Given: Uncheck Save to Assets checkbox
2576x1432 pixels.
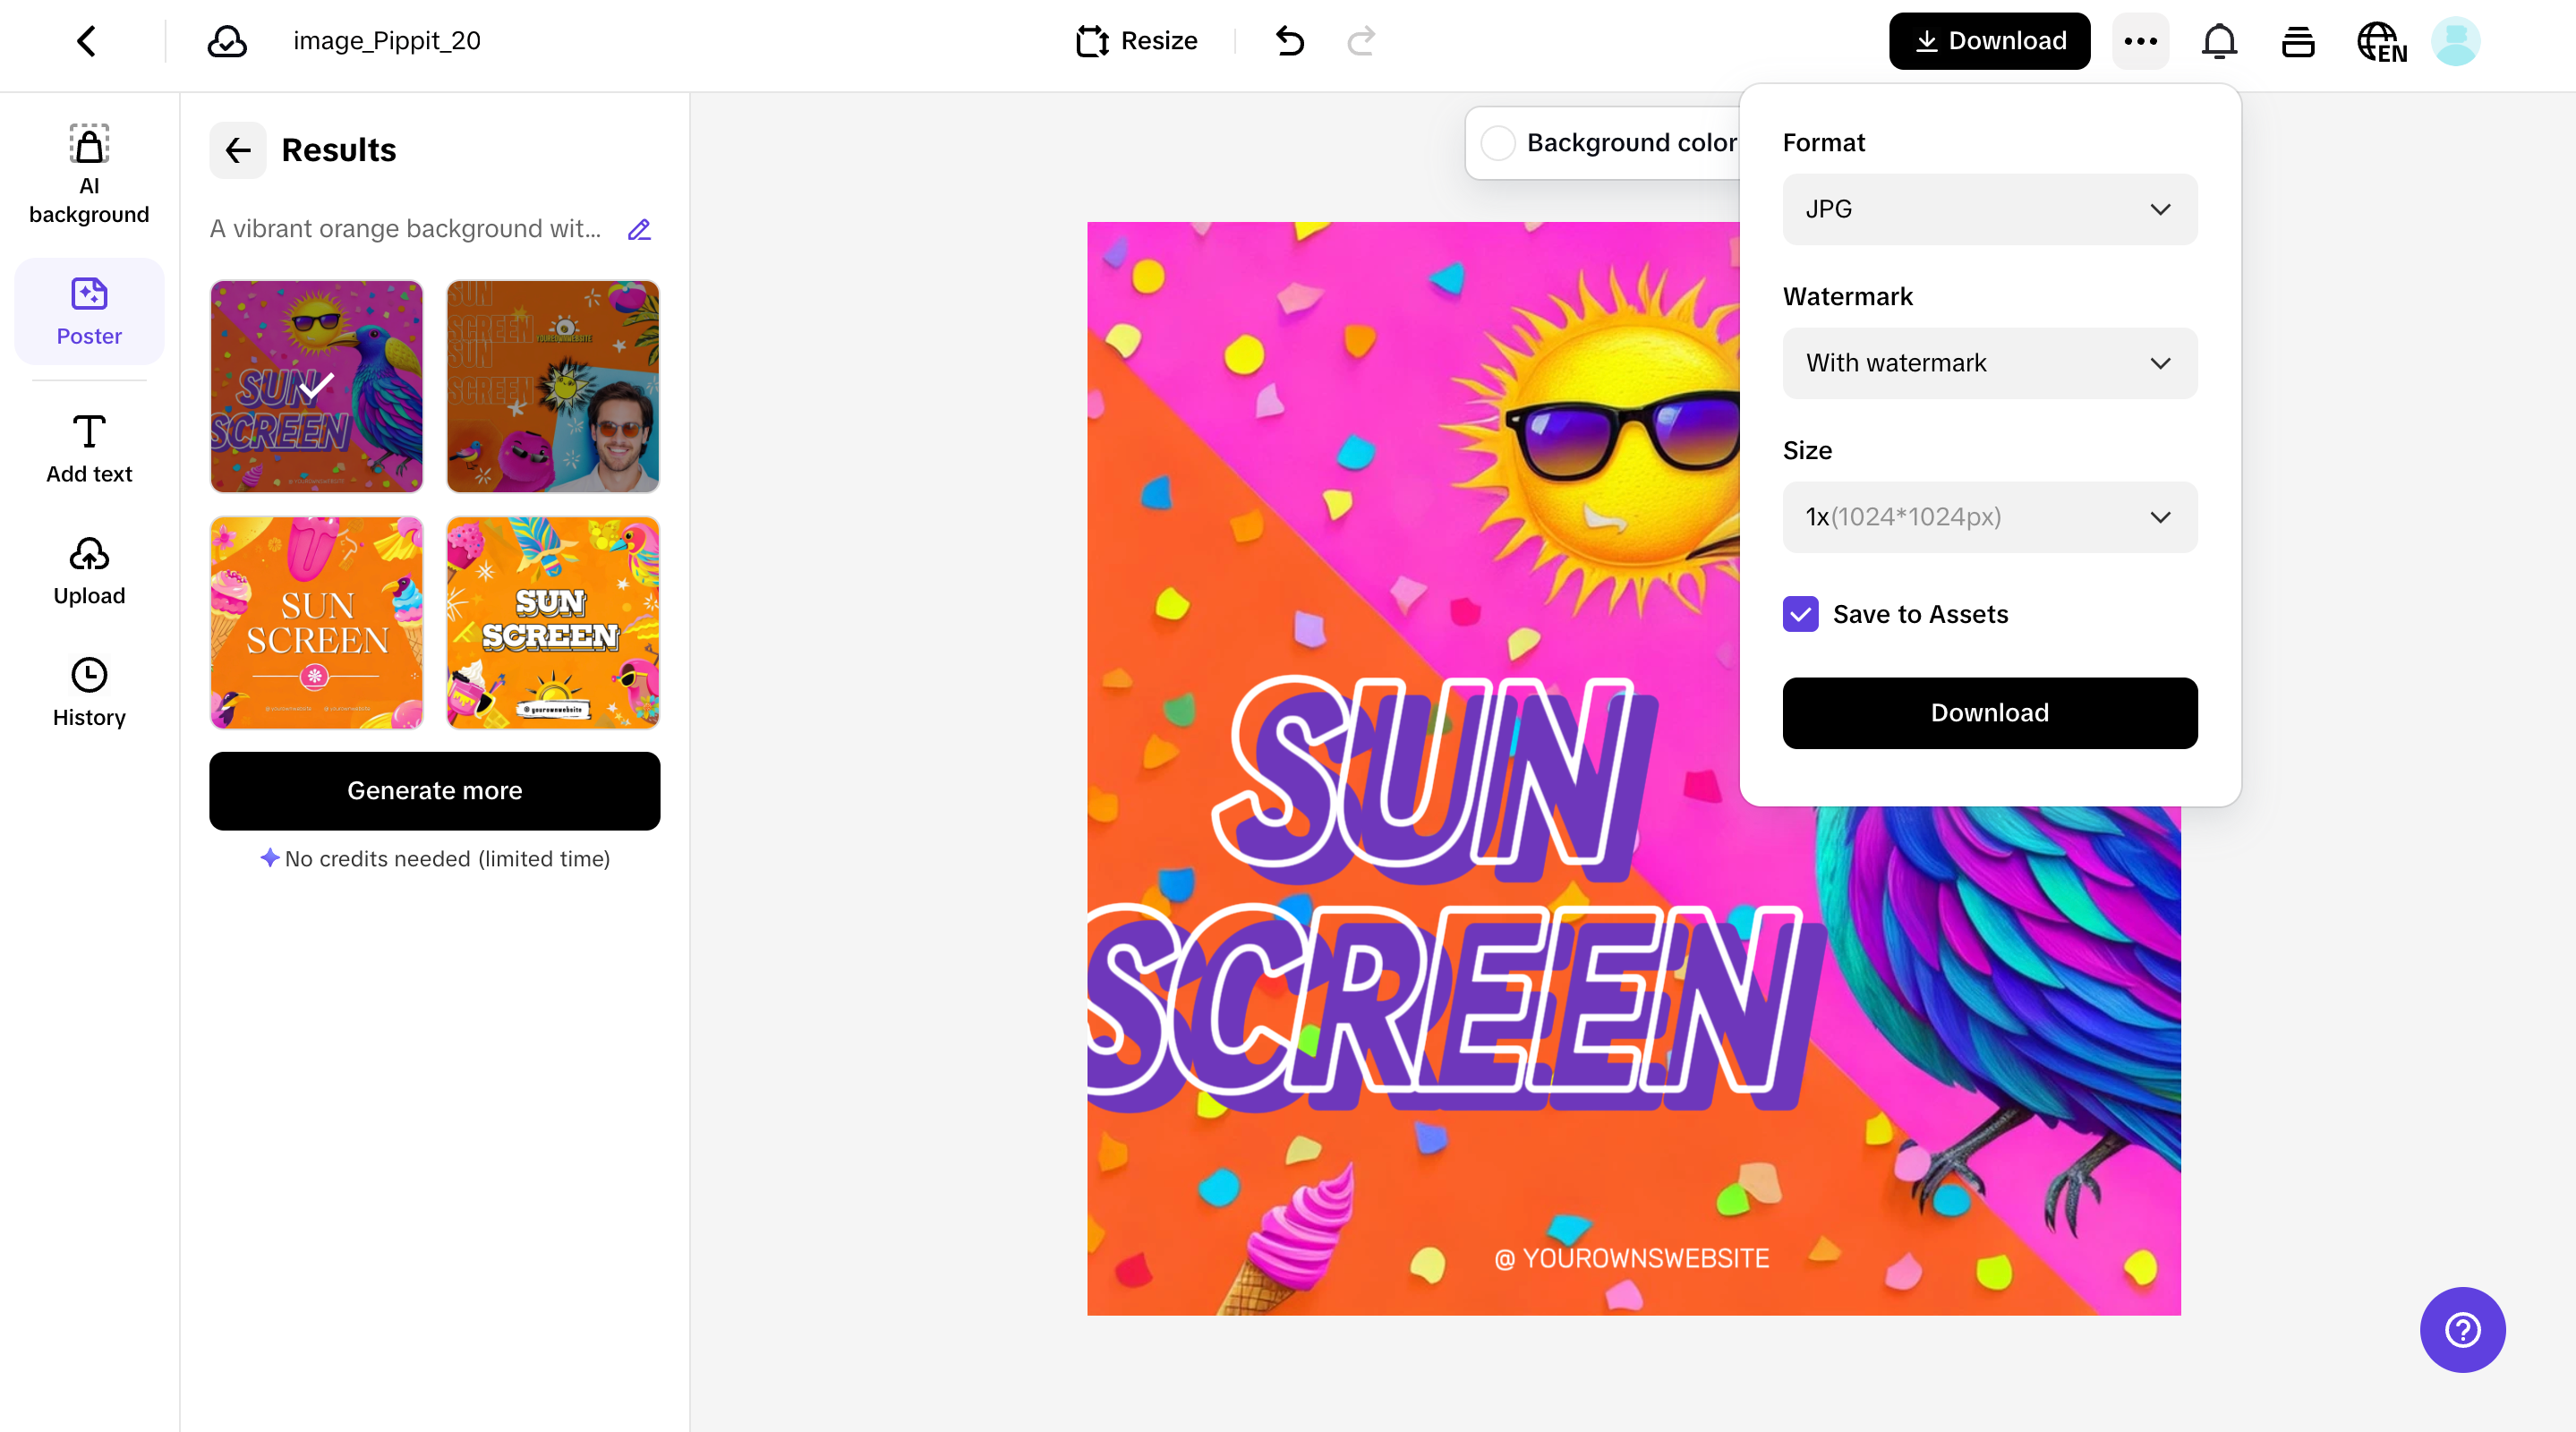Looking at the screenshot, I should coord(1800,614).
